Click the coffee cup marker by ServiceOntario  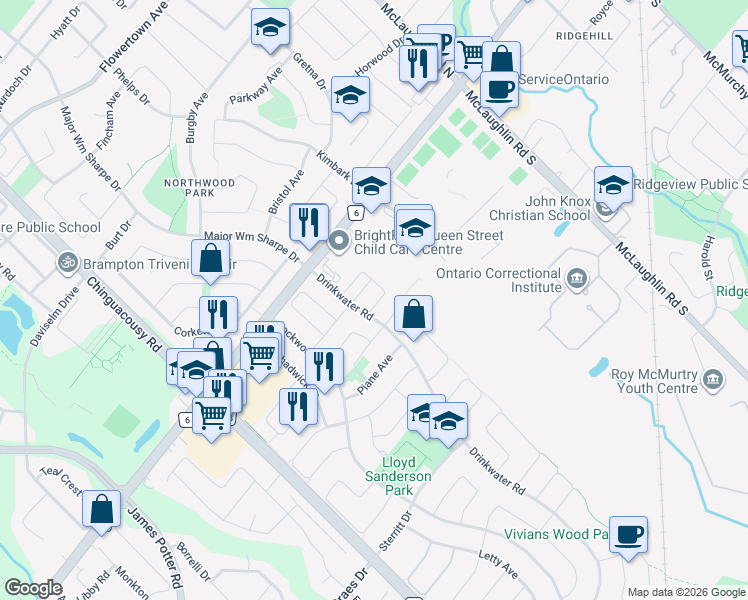pos(499,93)
